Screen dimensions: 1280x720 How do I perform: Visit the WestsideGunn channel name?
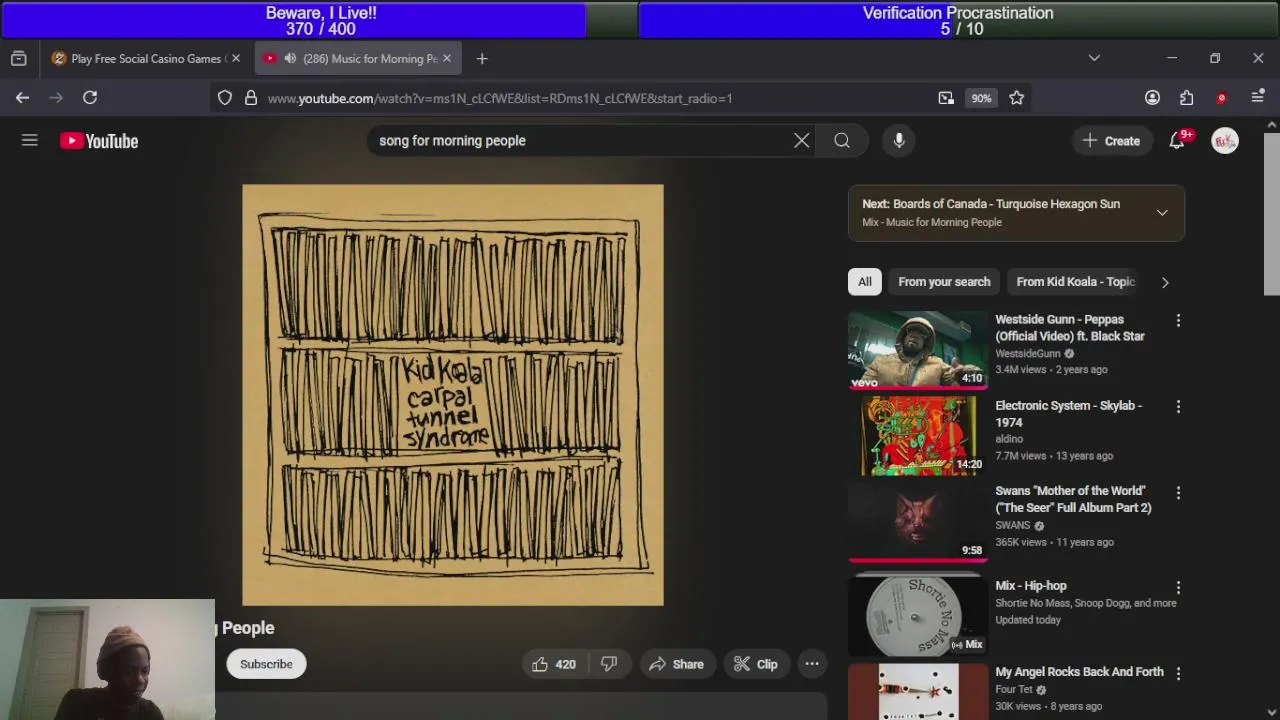click(1028, 353)
